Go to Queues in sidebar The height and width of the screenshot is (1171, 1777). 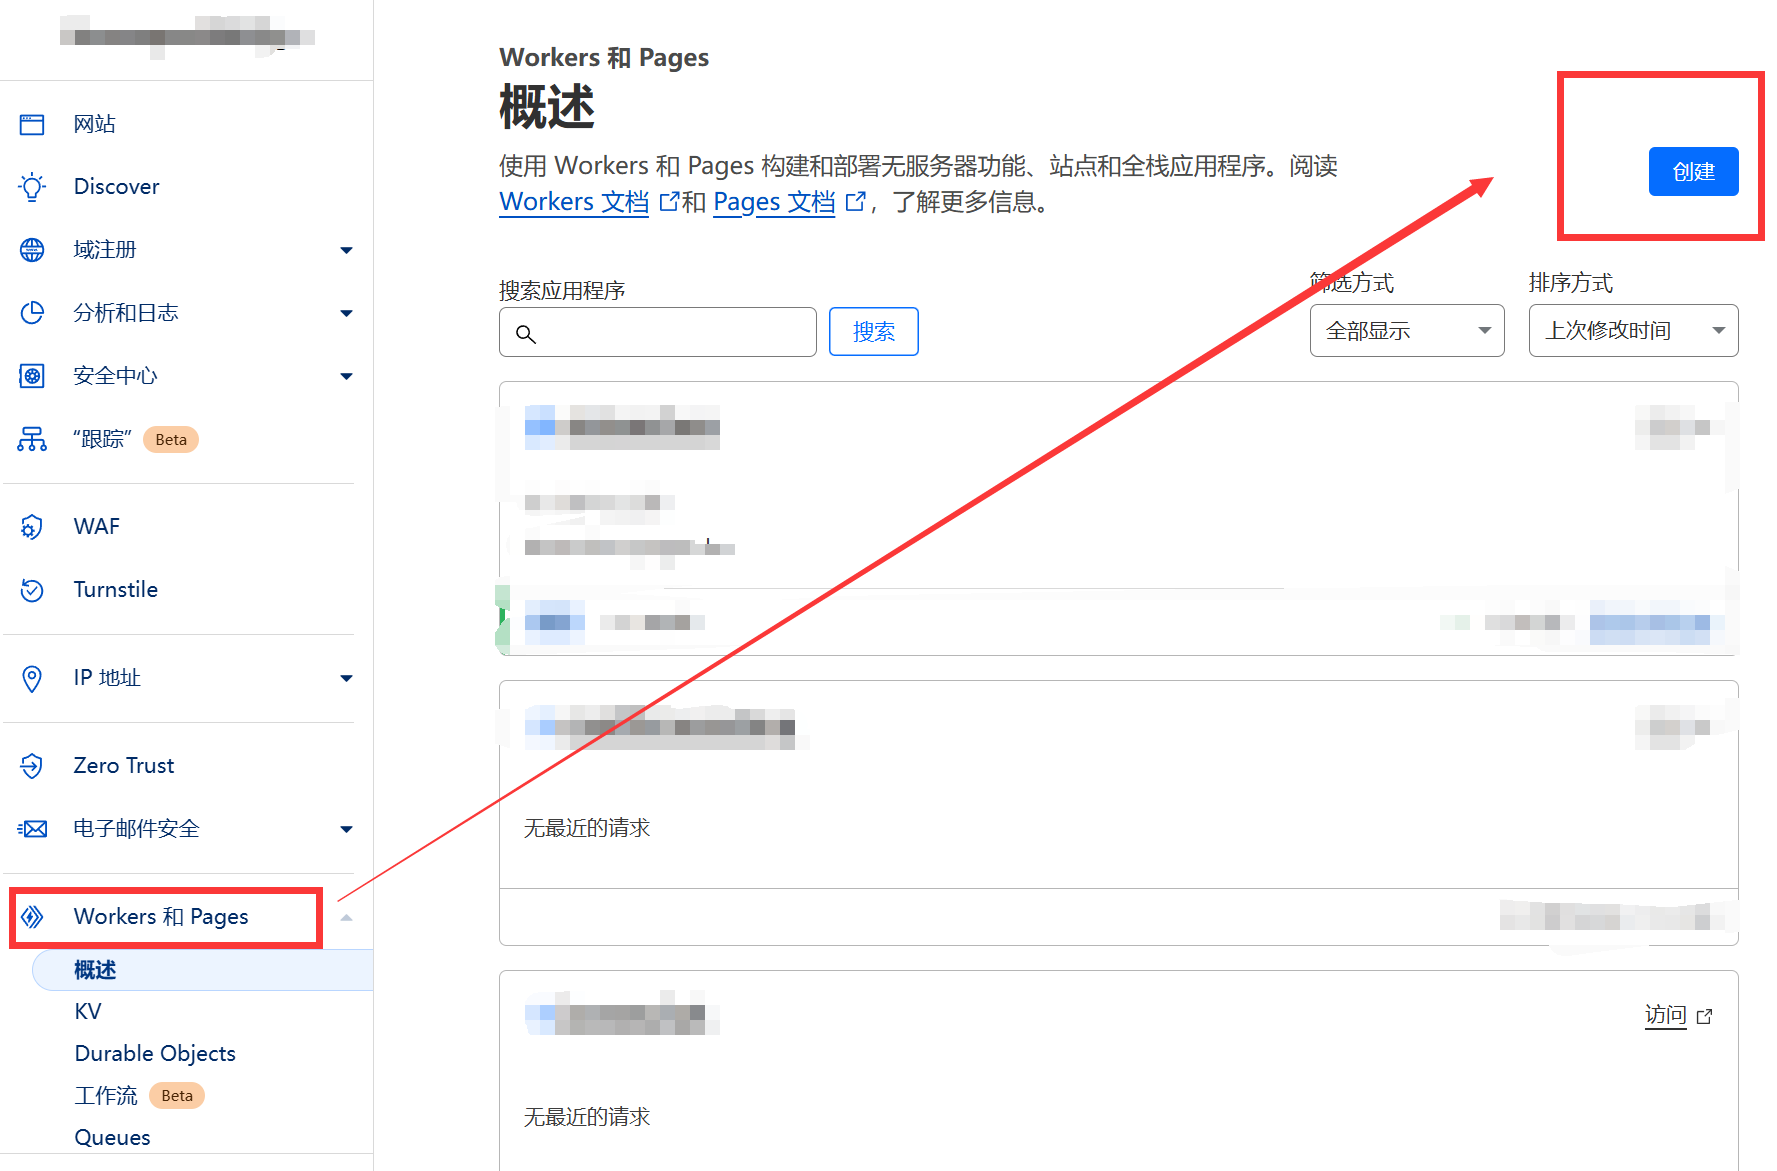click(112, 1138)
